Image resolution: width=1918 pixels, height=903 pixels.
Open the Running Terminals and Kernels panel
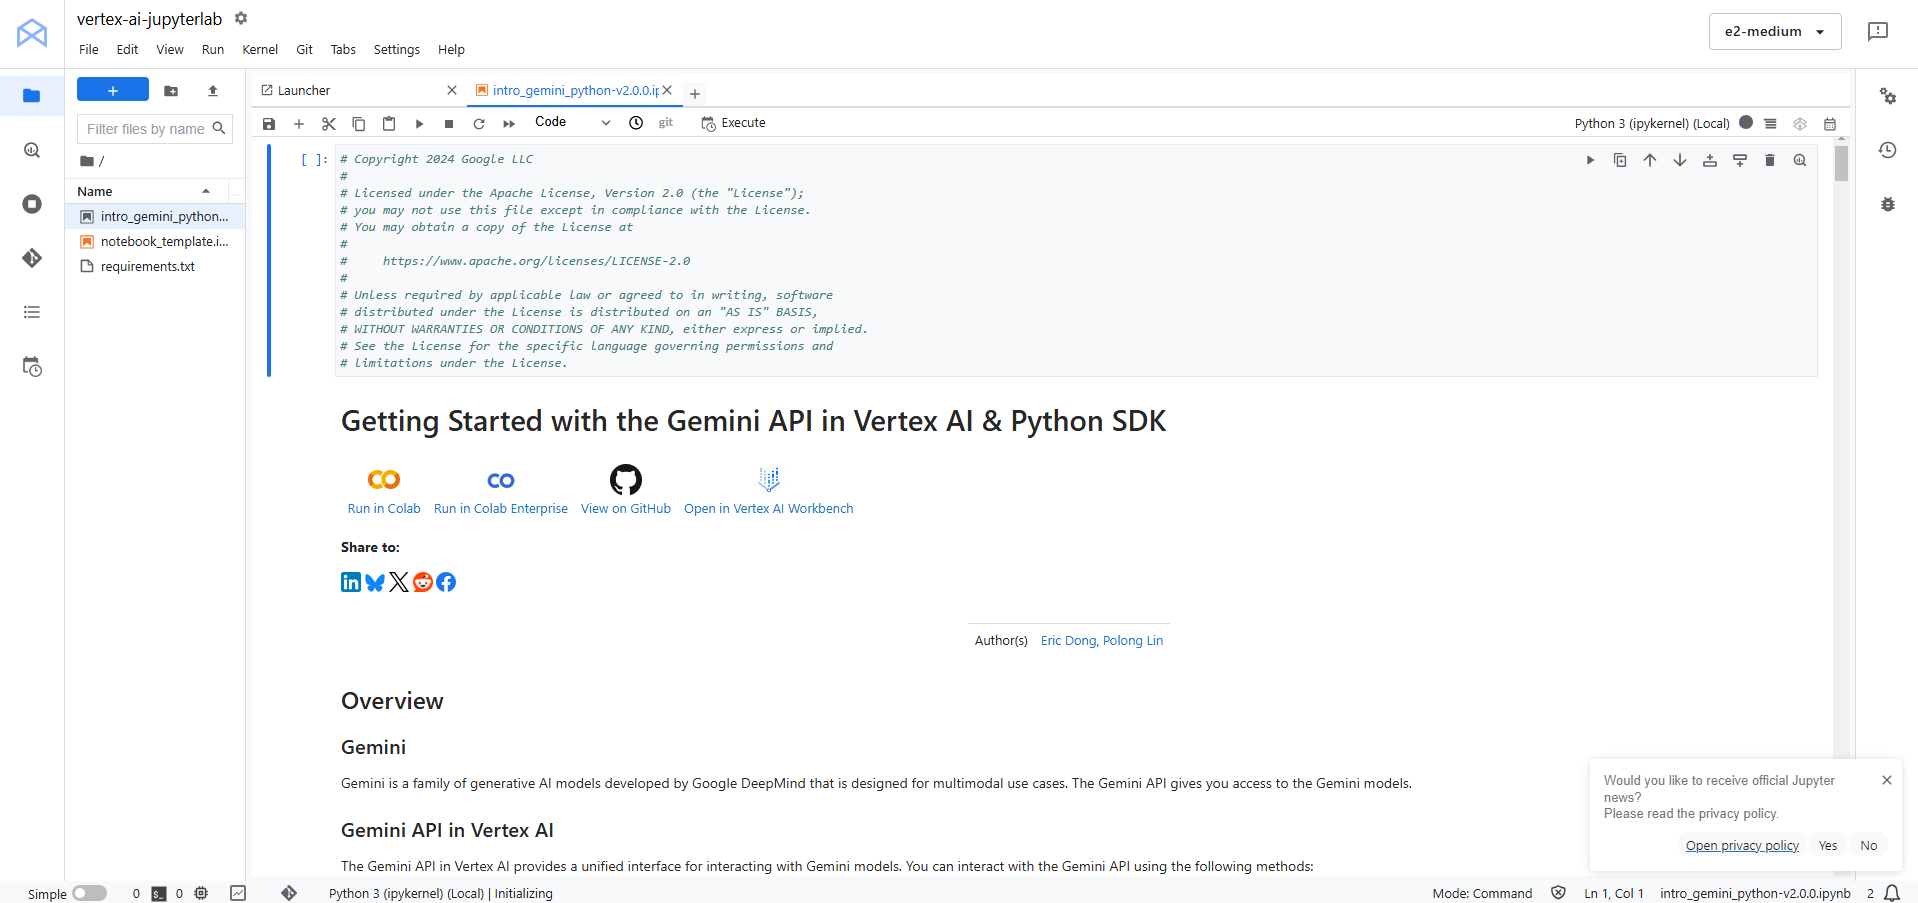pos(32,204)
